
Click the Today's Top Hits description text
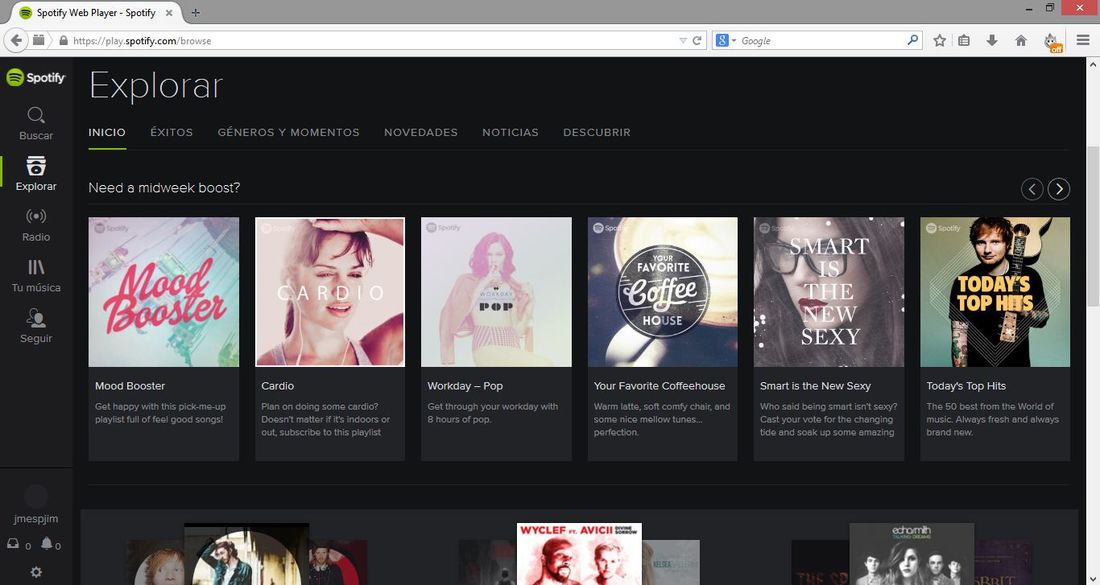pyautogui.click(x=992, y=419)
